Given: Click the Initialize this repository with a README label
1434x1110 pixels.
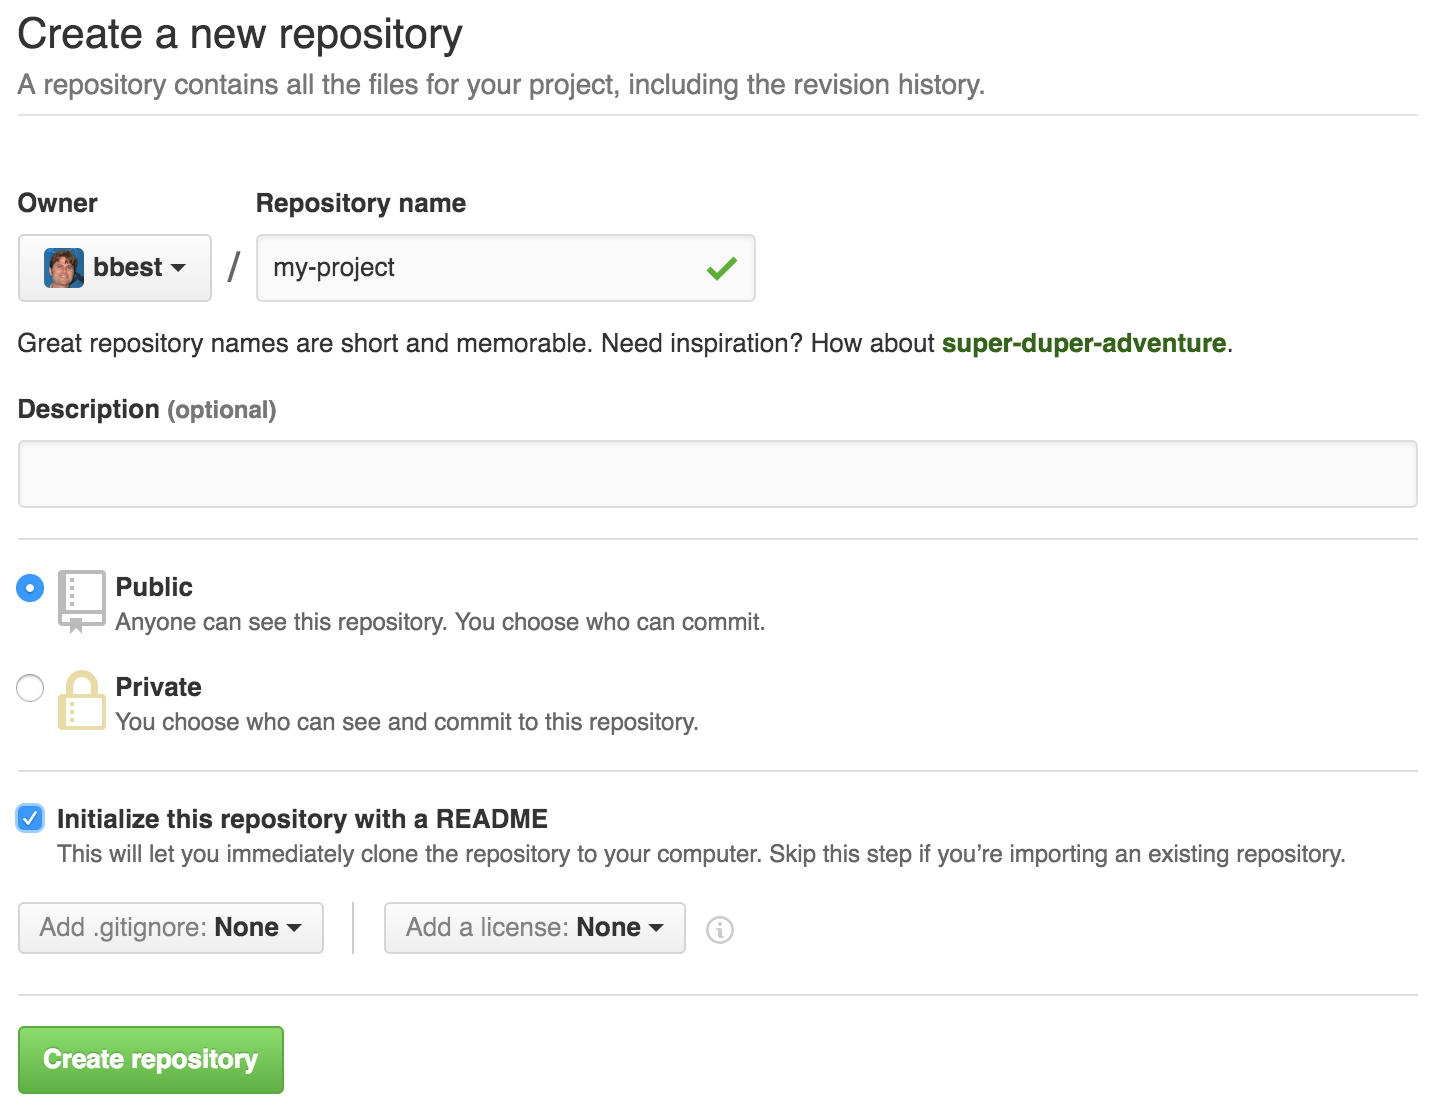Looking at the screenshot, I should [302, 819].
